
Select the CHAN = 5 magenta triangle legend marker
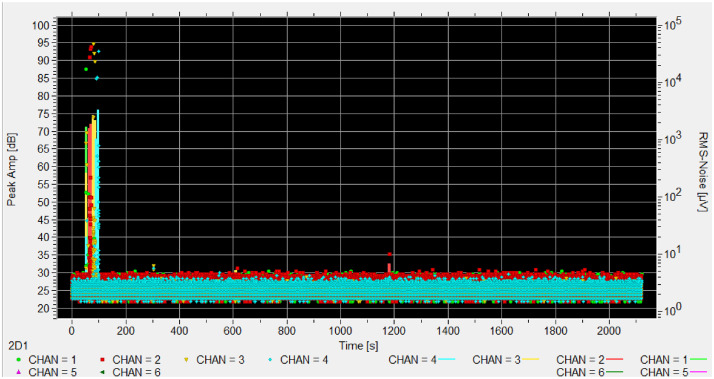click(18, 372)
